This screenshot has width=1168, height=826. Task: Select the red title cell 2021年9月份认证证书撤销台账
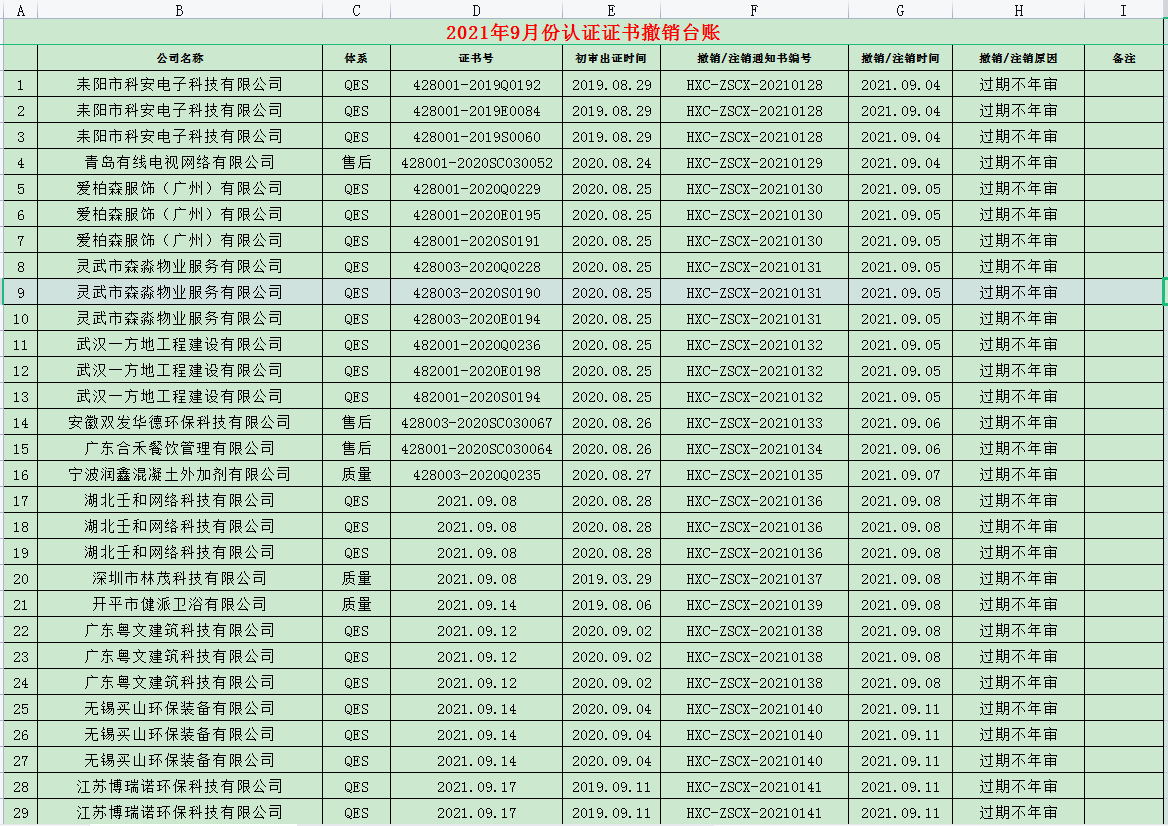(583, 32)
